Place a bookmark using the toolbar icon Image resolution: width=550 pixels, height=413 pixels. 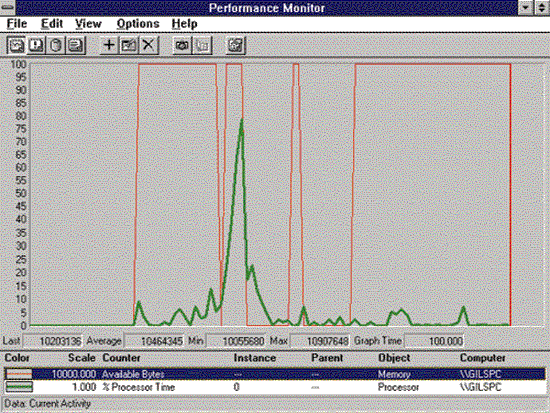click(202, 45)
